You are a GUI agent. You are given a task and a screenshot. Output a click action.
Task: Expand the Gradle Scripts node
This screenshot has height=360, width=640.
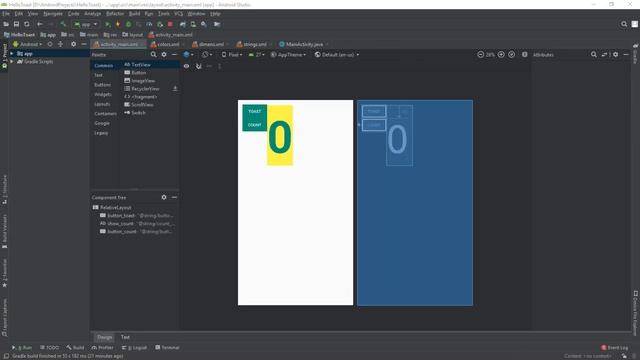(x=12, y=62)
